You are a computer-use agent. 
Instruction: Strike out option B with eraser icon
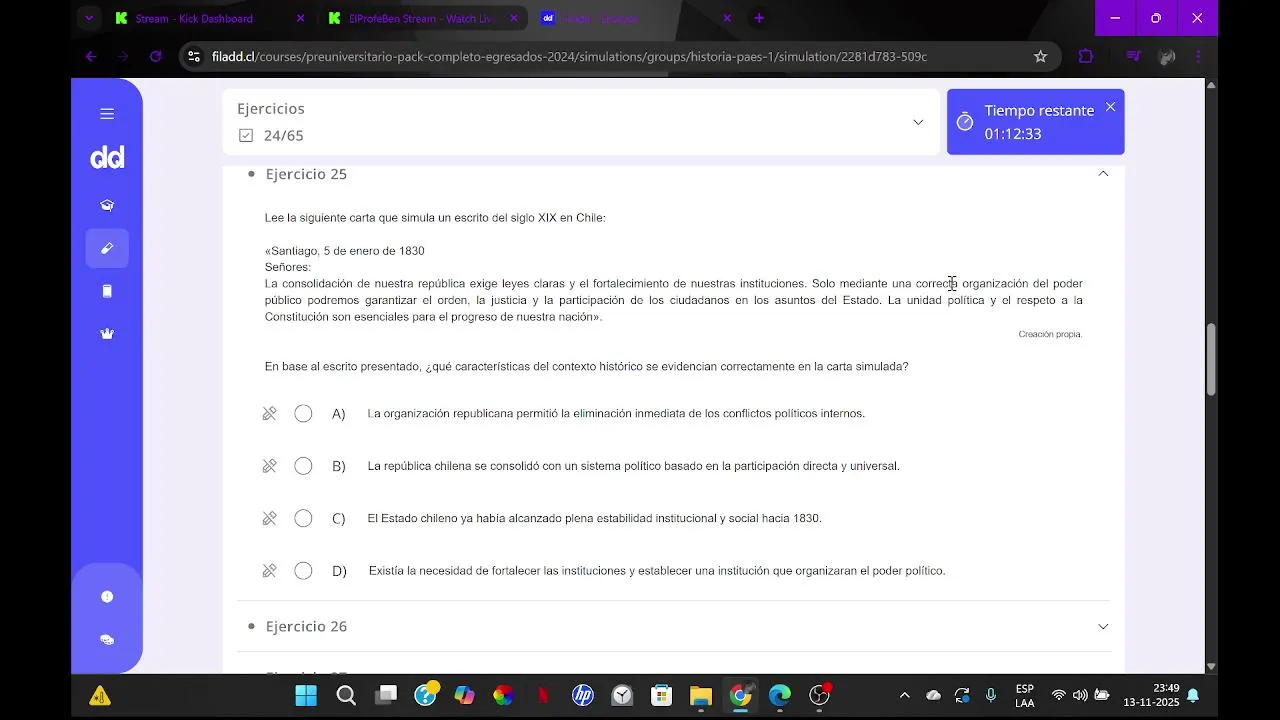point(269,466)
